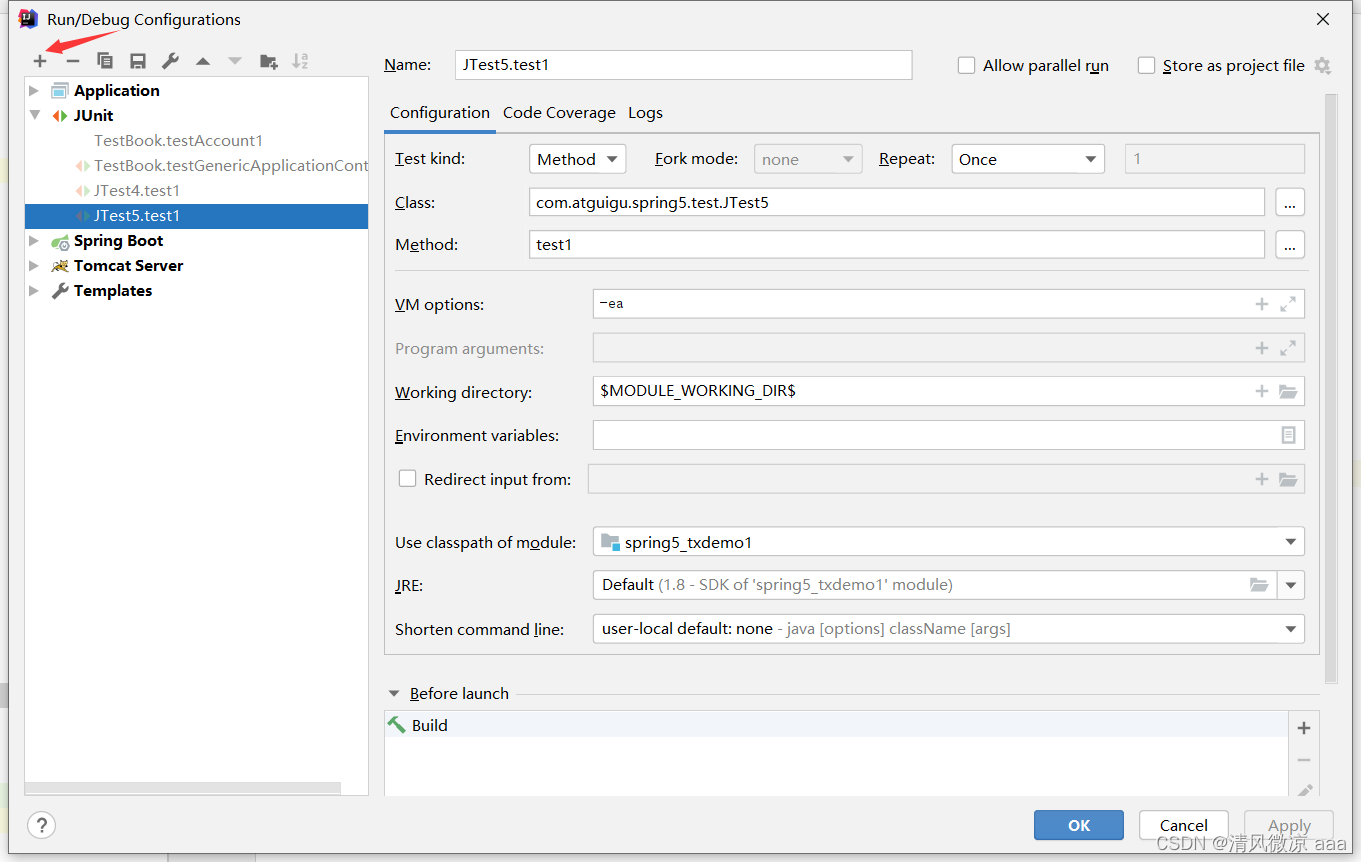Browse folder for Working directory
Screen dimensions: 1361x862
(1288, 391)
